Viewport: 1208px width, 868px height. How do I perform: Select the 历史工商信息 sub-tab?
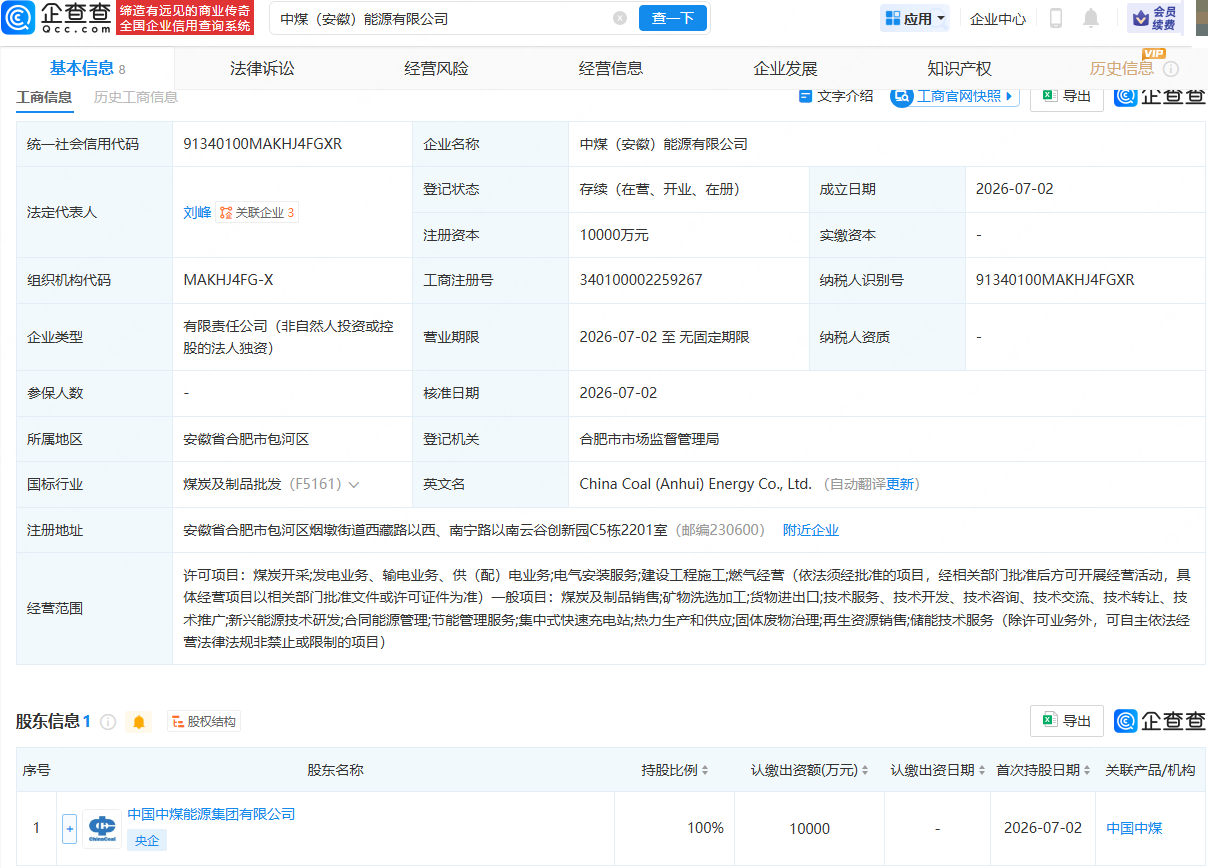[x=136, y=97]
